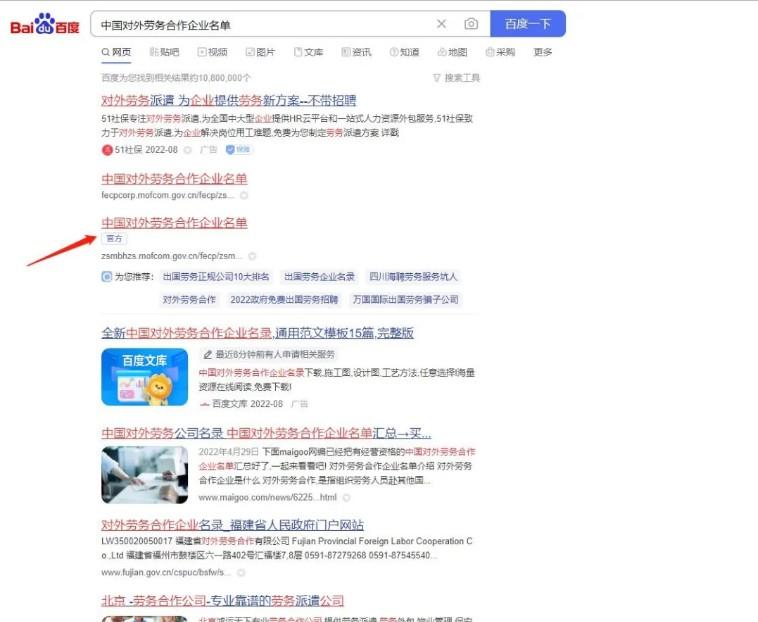The image size is (758, 622).
Task: Click icon next to fujian.gov.cn URL
Action: (x=241, y=573)
